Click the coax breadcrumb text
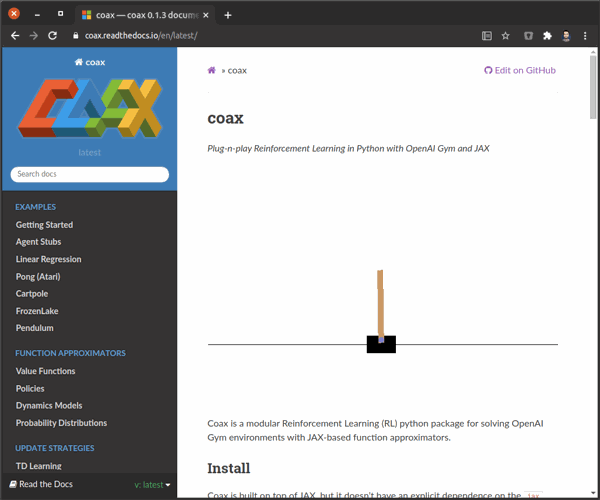Image resolution: width=600 pixels, height=500 pixels. click(237, 71)
